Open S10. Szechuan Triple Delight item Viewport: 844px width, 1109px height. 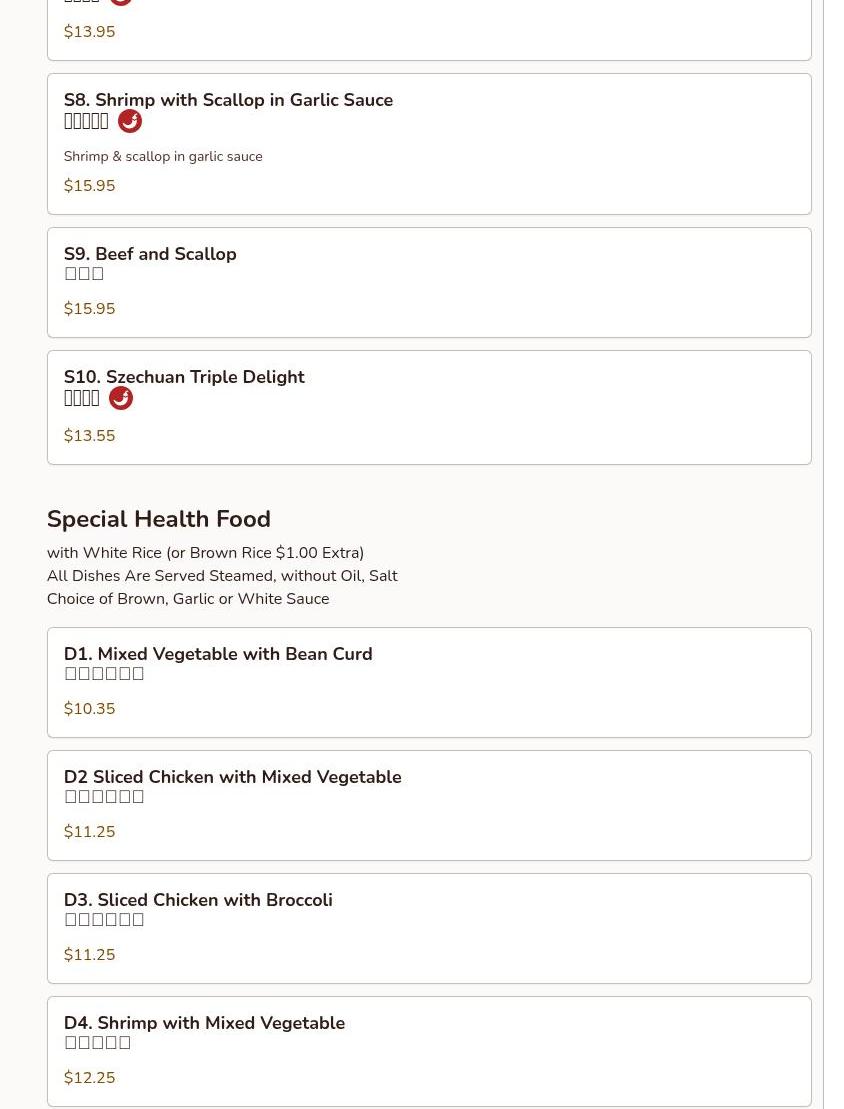click(184, 377)
